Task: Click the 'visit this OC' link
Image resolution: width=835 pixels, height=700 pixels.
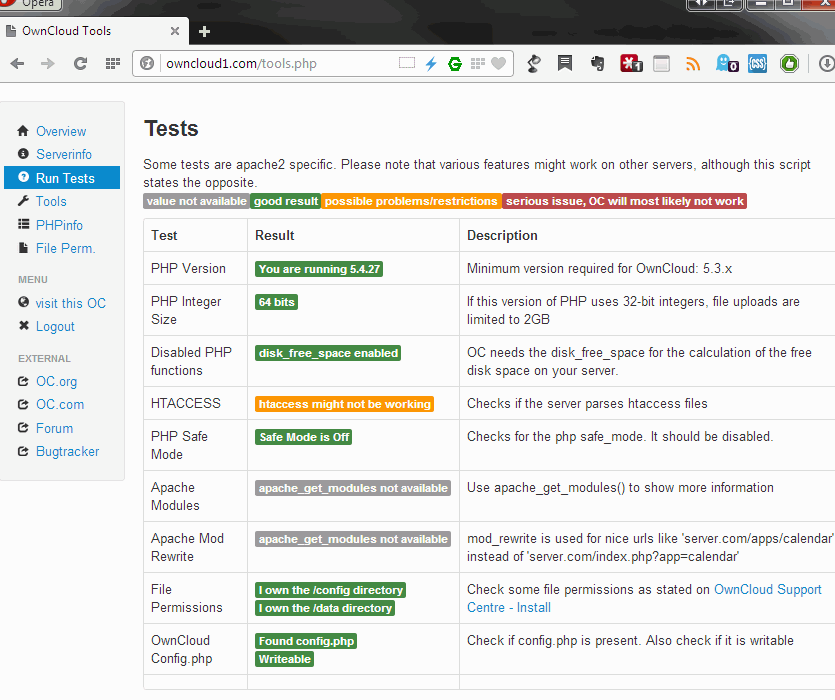Action: pos(70,303)
